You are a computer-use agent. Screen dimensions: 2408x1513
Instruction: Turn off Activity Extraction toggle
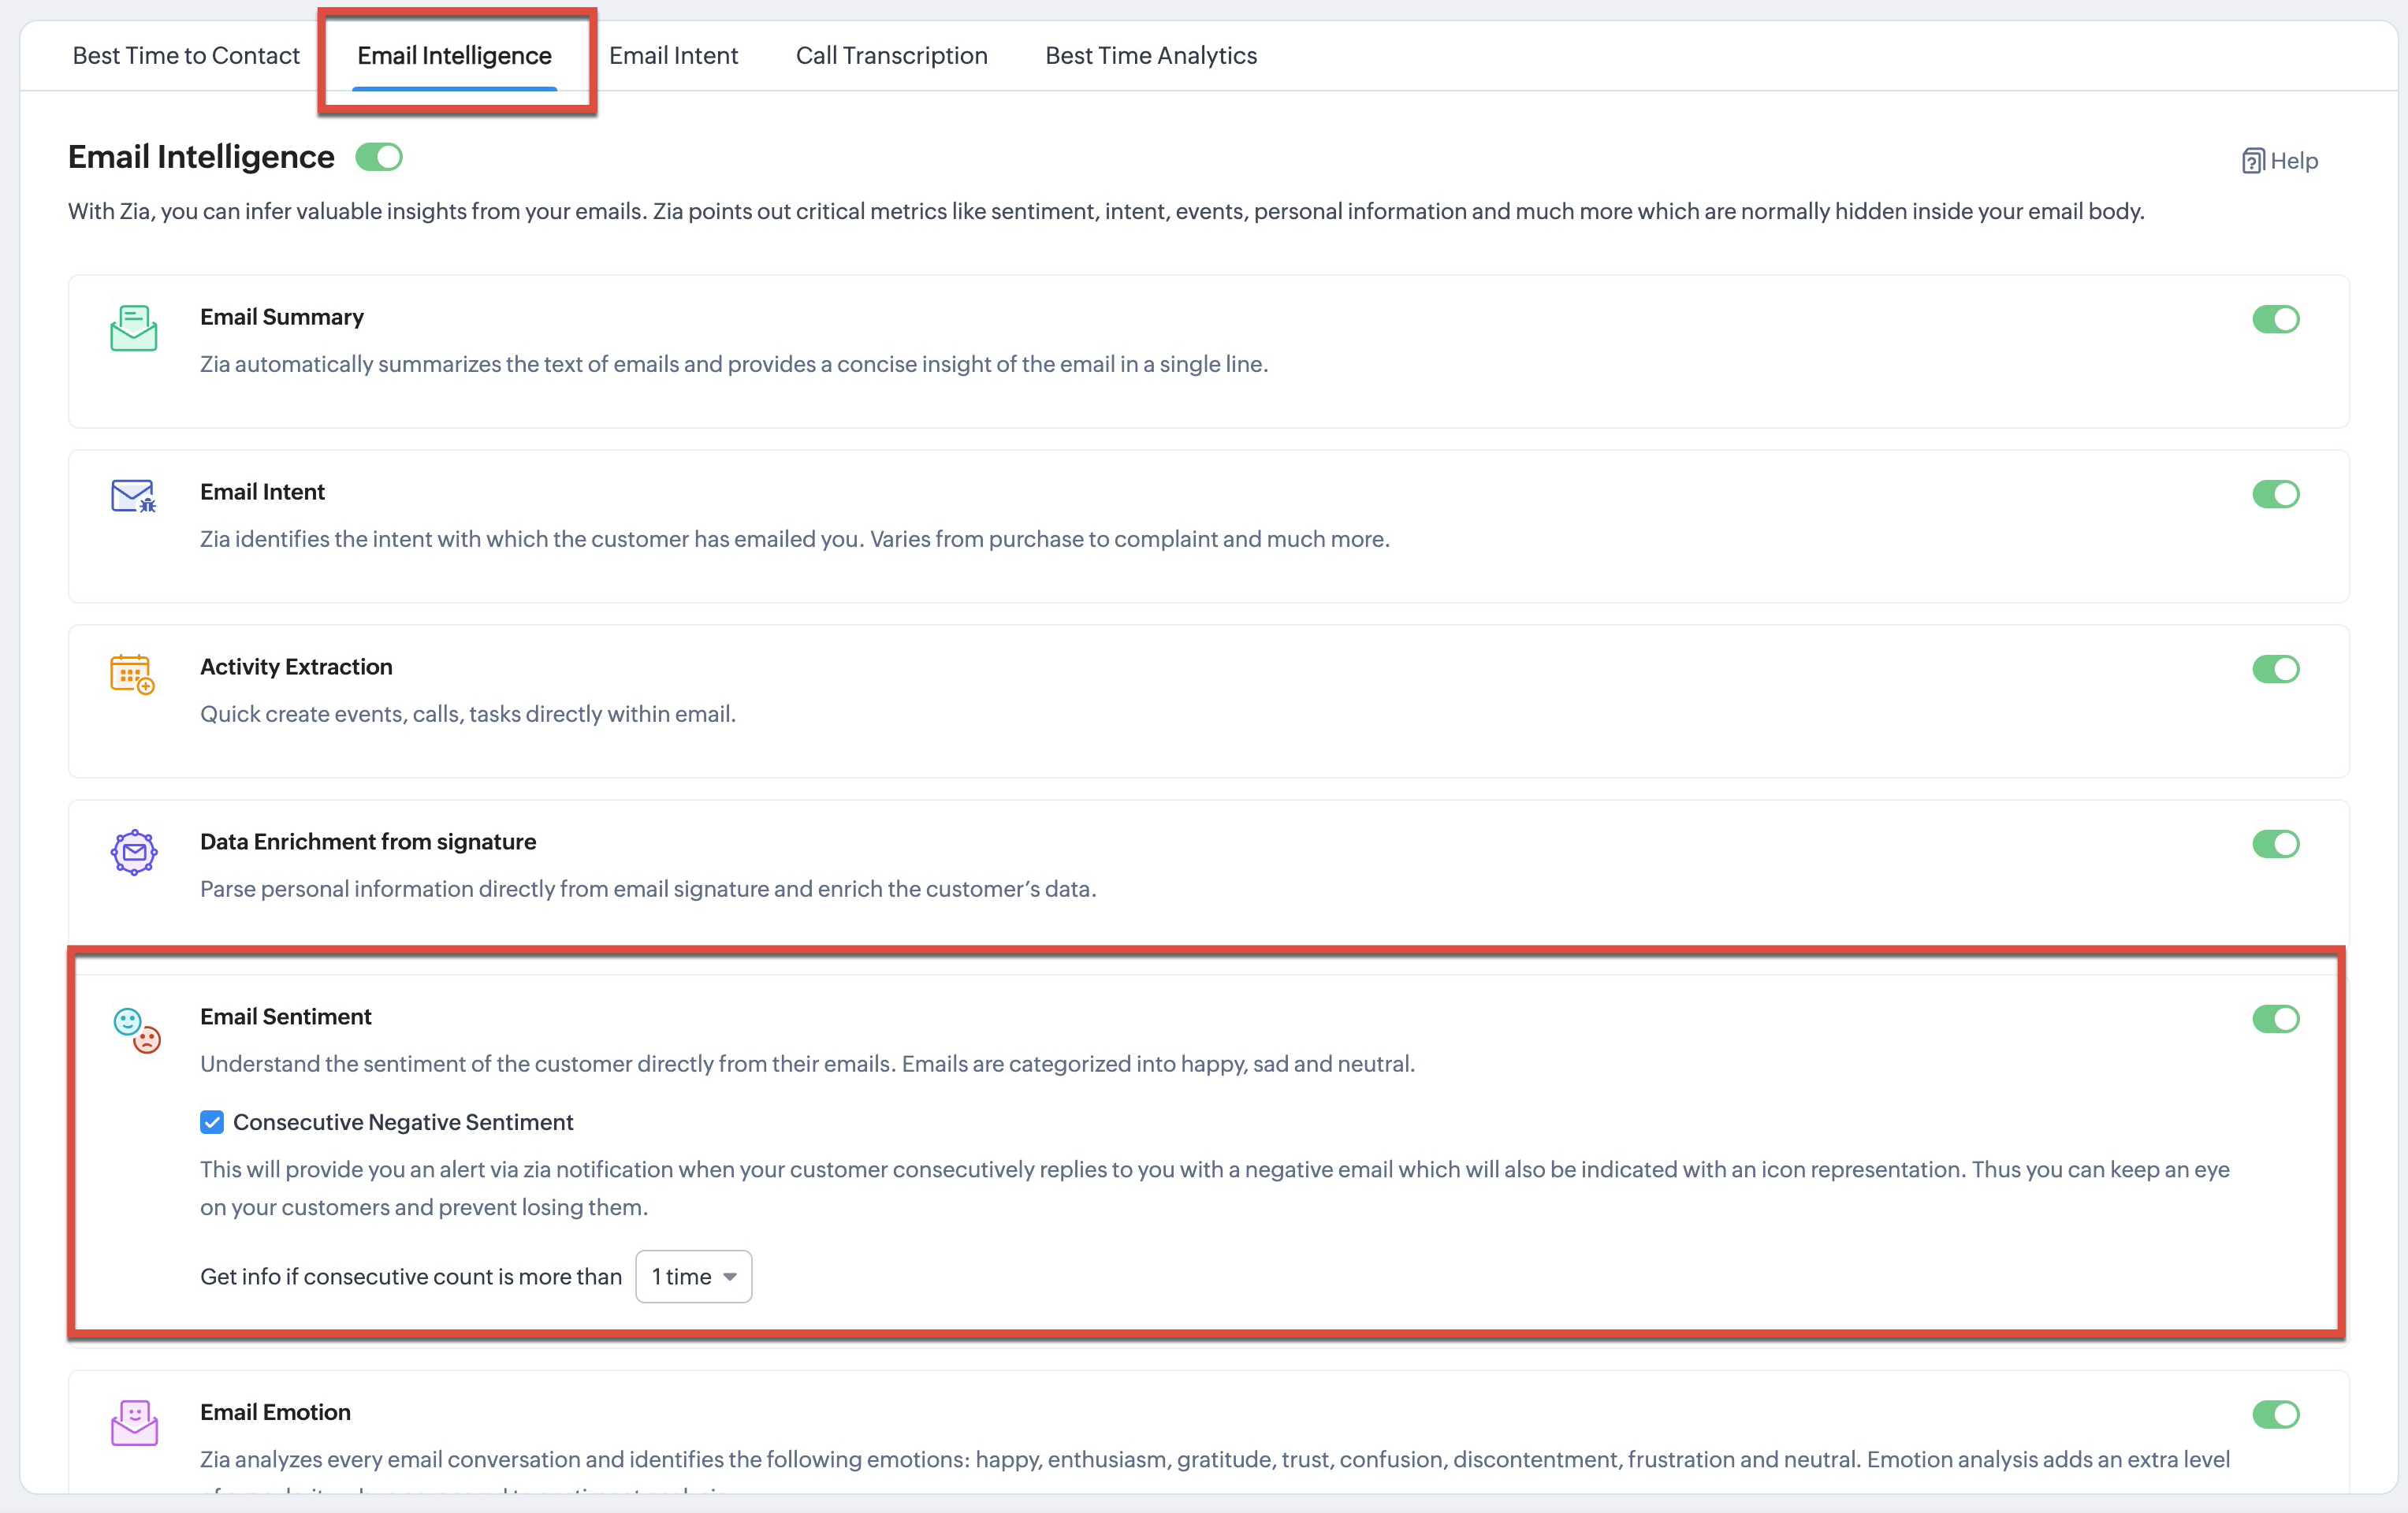(2275, 669)
